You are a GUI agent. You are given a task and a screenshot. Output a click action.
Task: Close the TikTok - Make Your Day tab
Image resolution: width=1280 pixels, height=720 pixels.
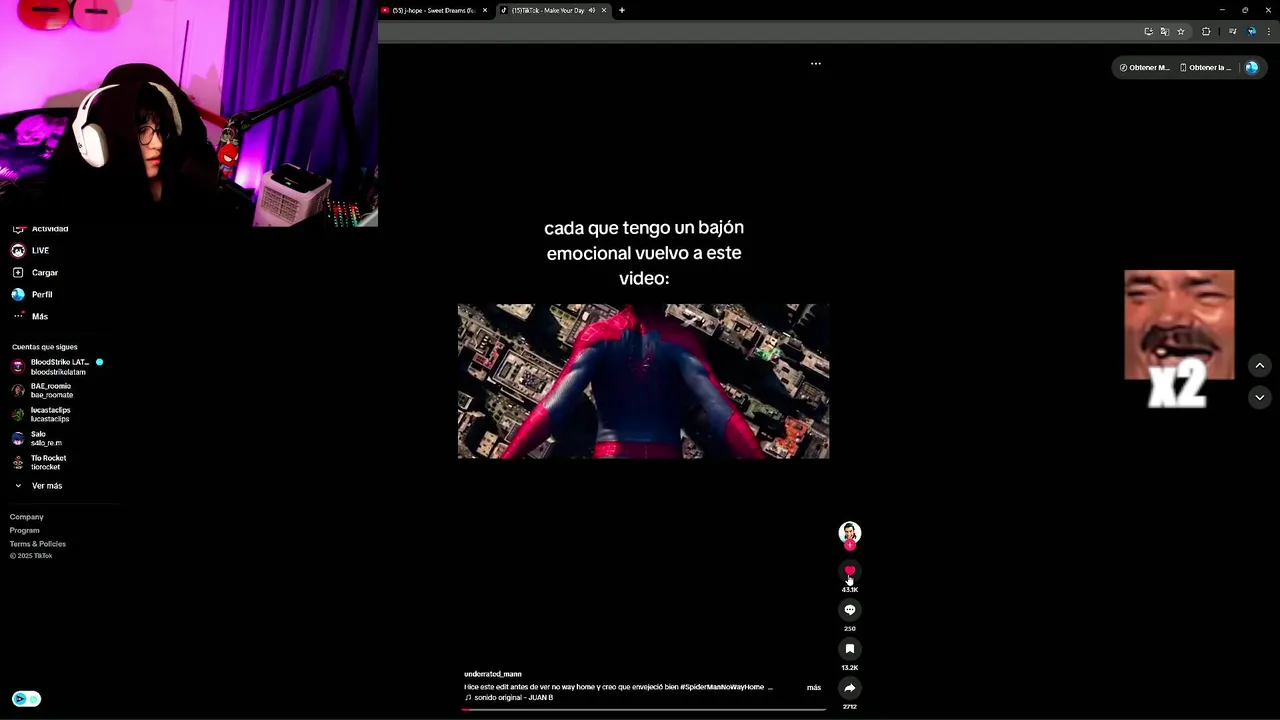coord(604,10)
